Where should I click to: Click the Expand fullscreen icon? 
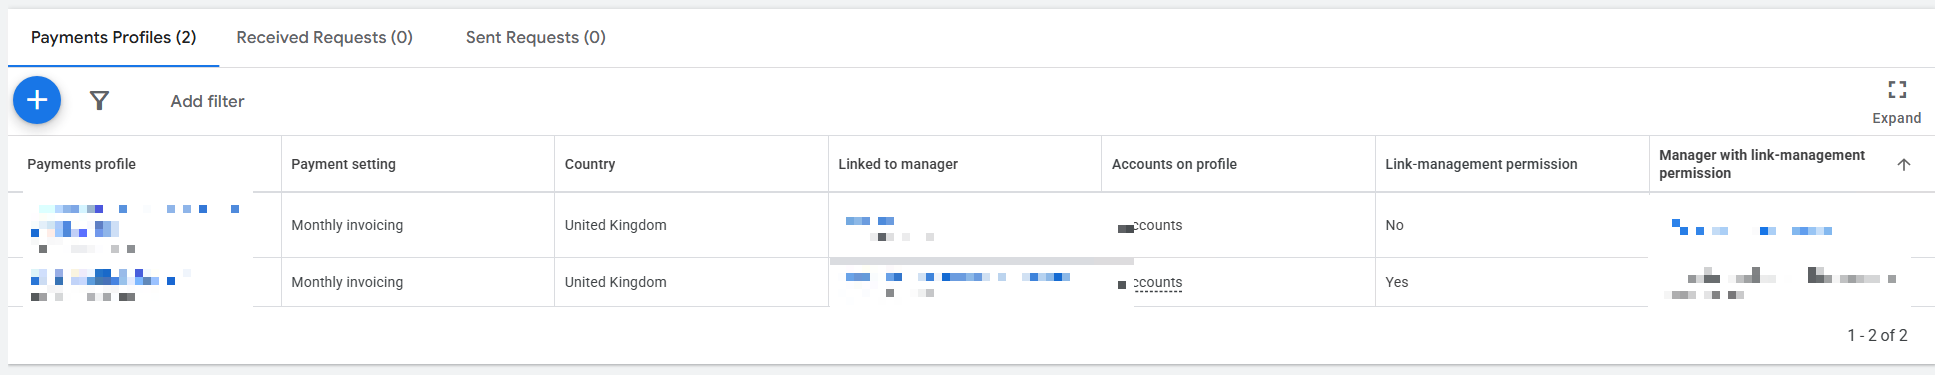click(x=1897, y=90)
